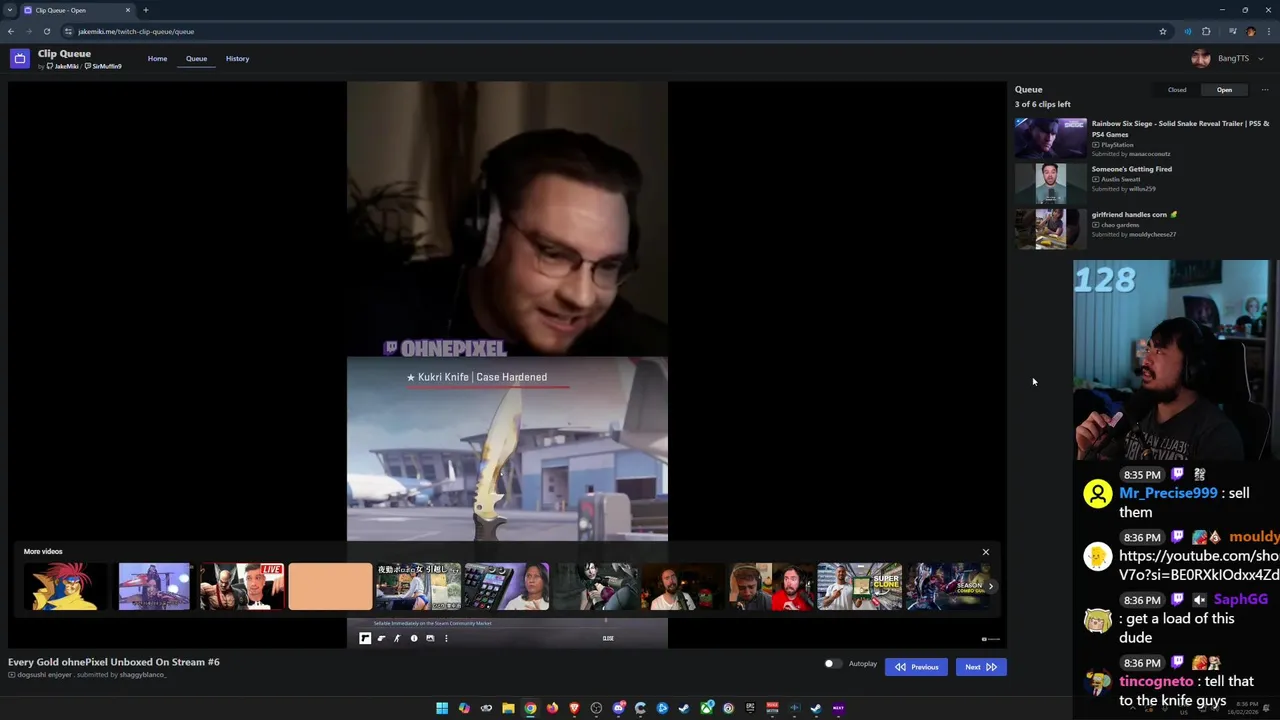Select Rainbow Six Siege Solid Snake clip thumbnail
Image resolution: width=1280 pixels, height=720 pixels.
click(1050, 138)
